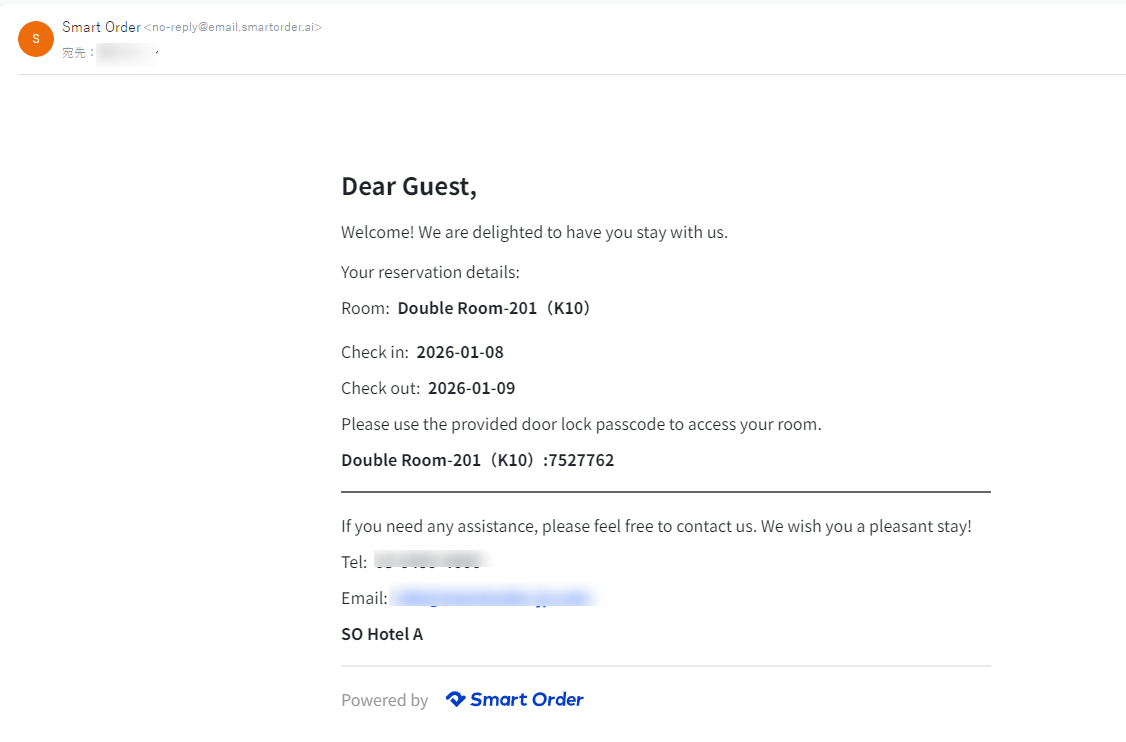1126x742 pixels.
Task: Click the no-reply sender email address
Action: click(233, 28)
